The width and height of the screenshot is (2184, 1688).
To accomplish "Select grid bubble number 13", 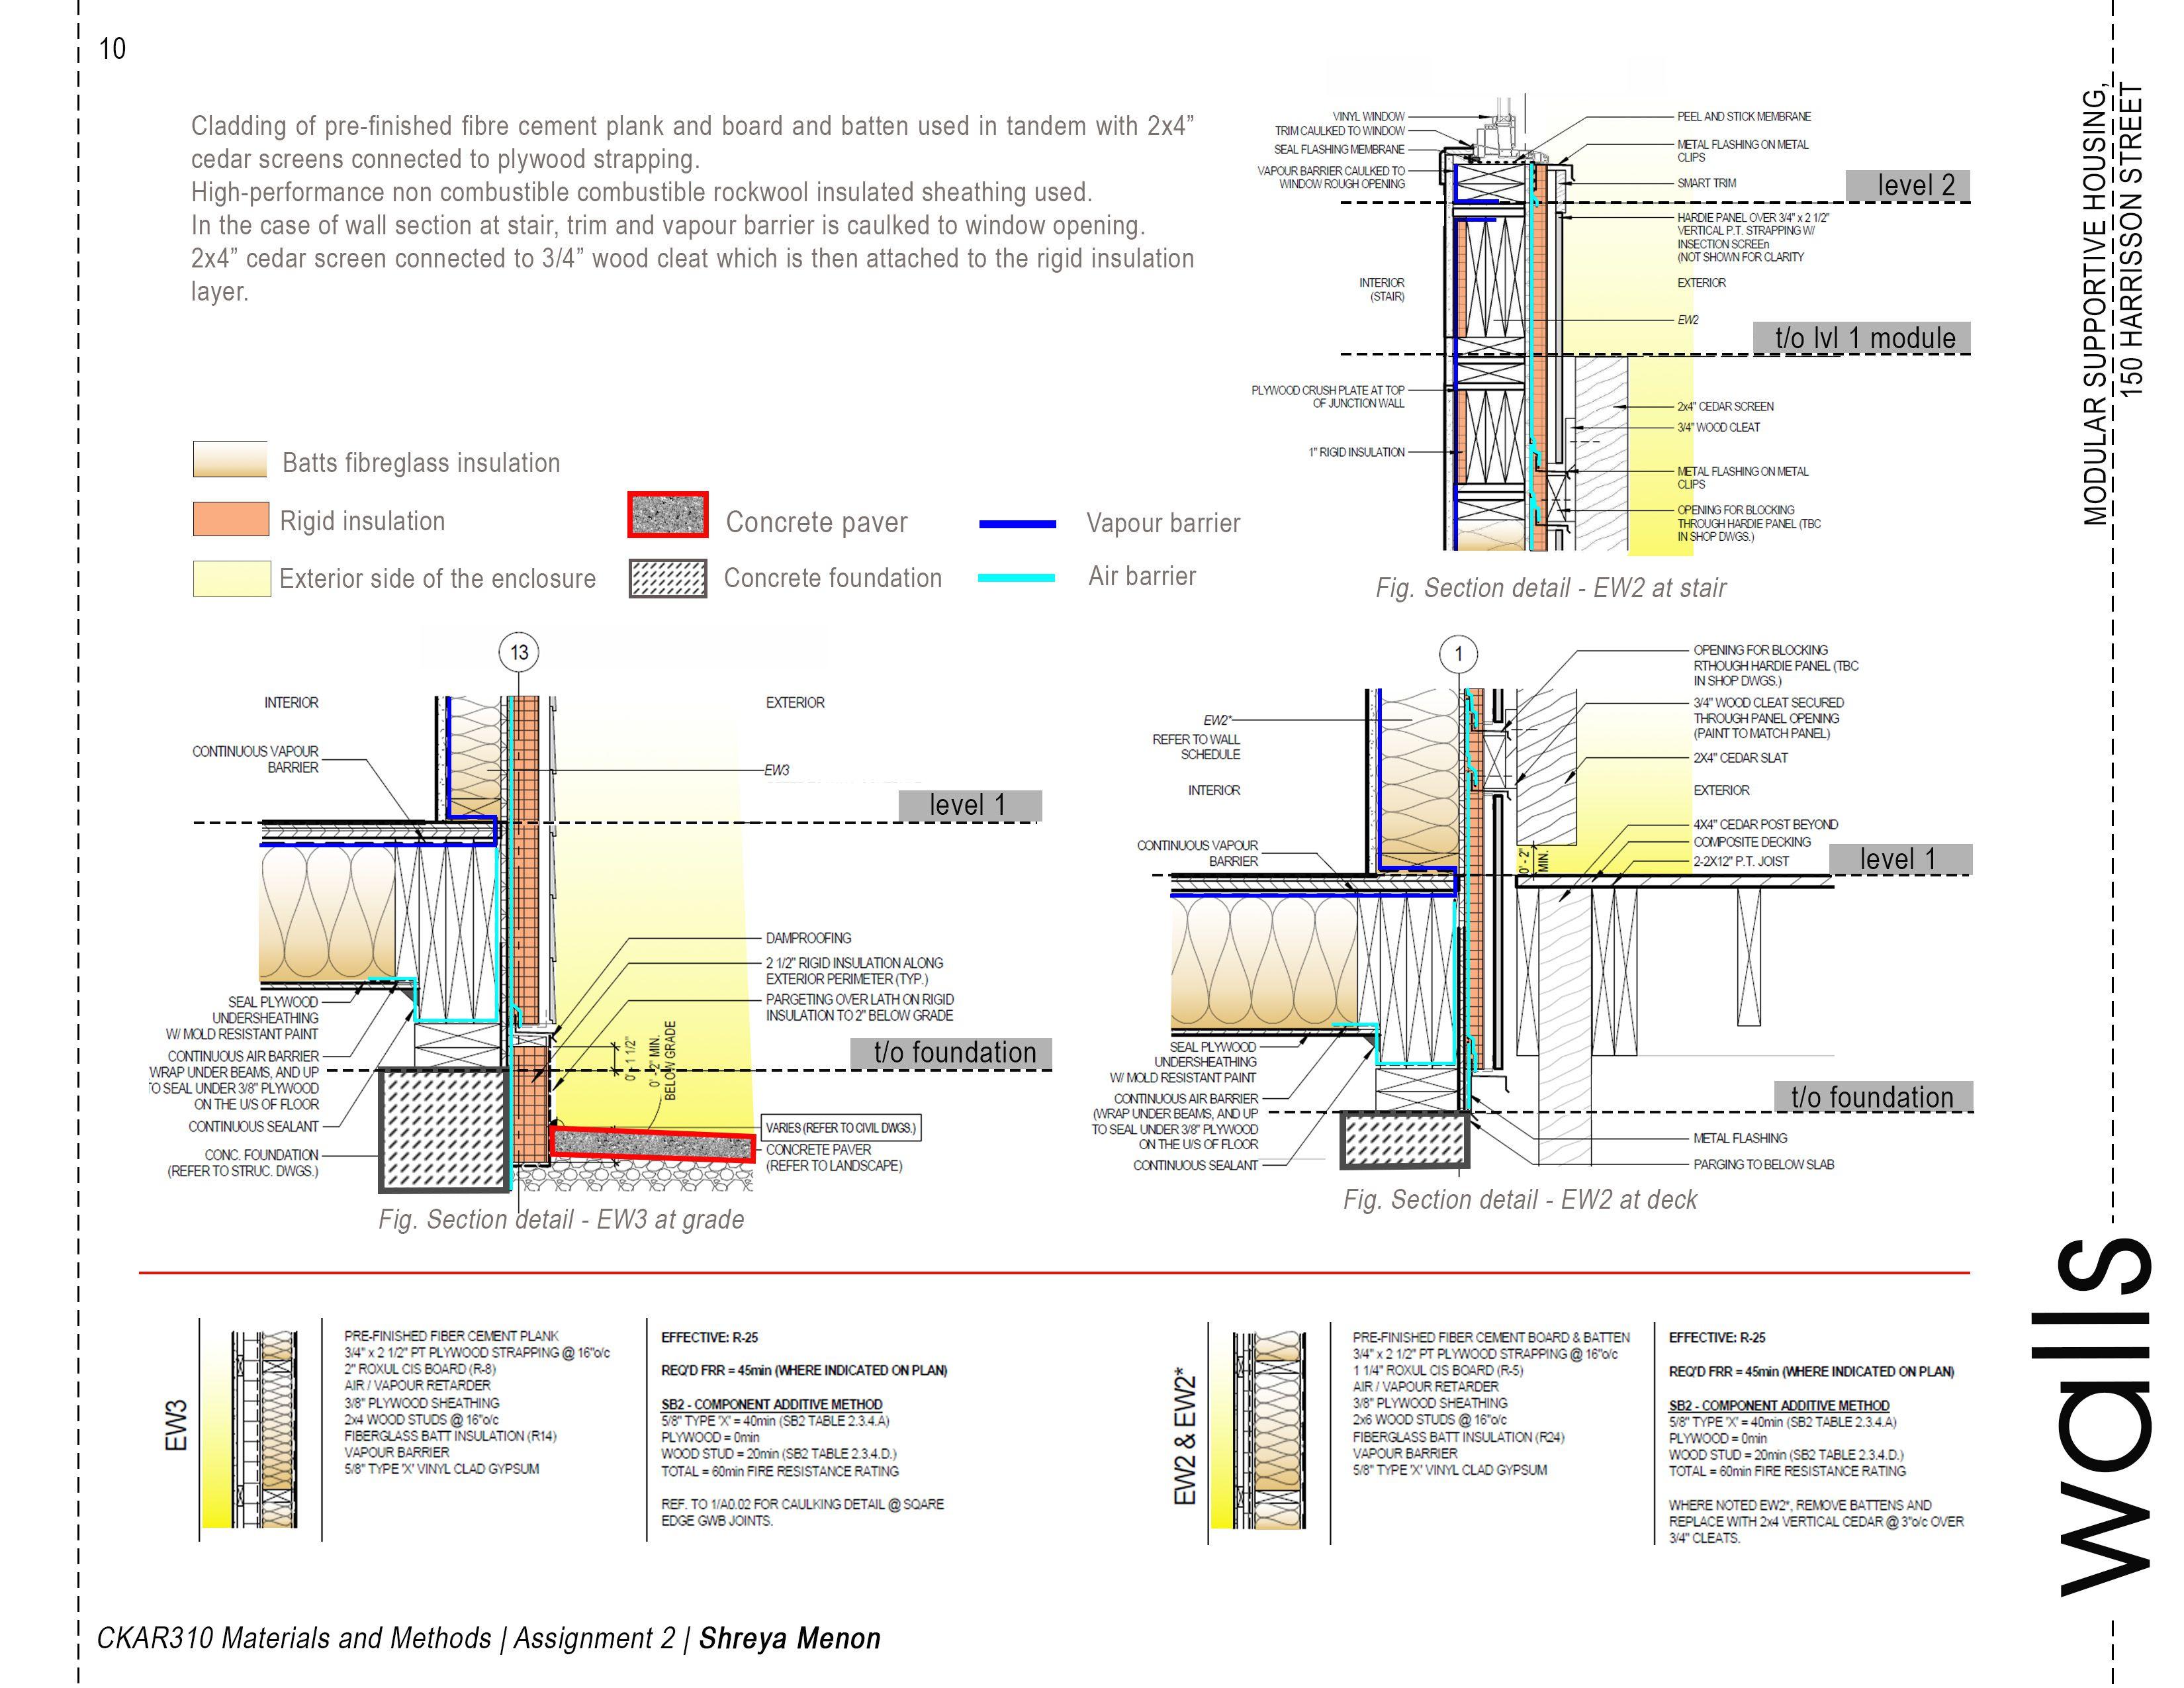I will [x=519, y=653].
